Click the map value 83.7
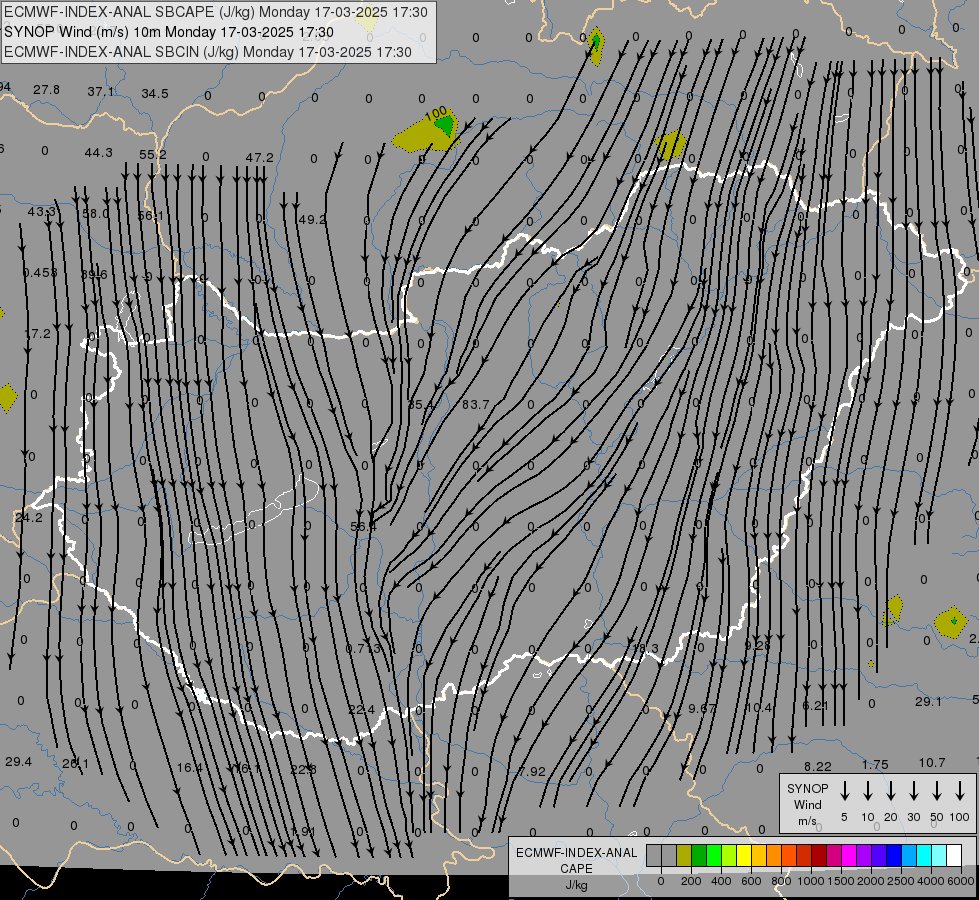This screenshot has height=900, width=979. point(476,405)
